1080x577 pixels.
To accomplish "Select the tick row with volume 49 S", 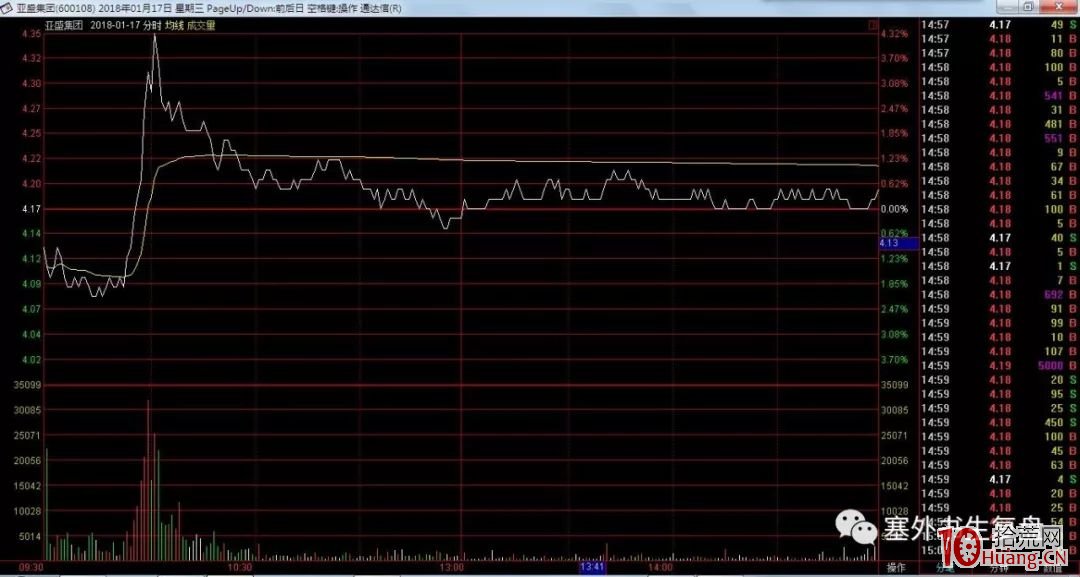I will coord(999,25).
